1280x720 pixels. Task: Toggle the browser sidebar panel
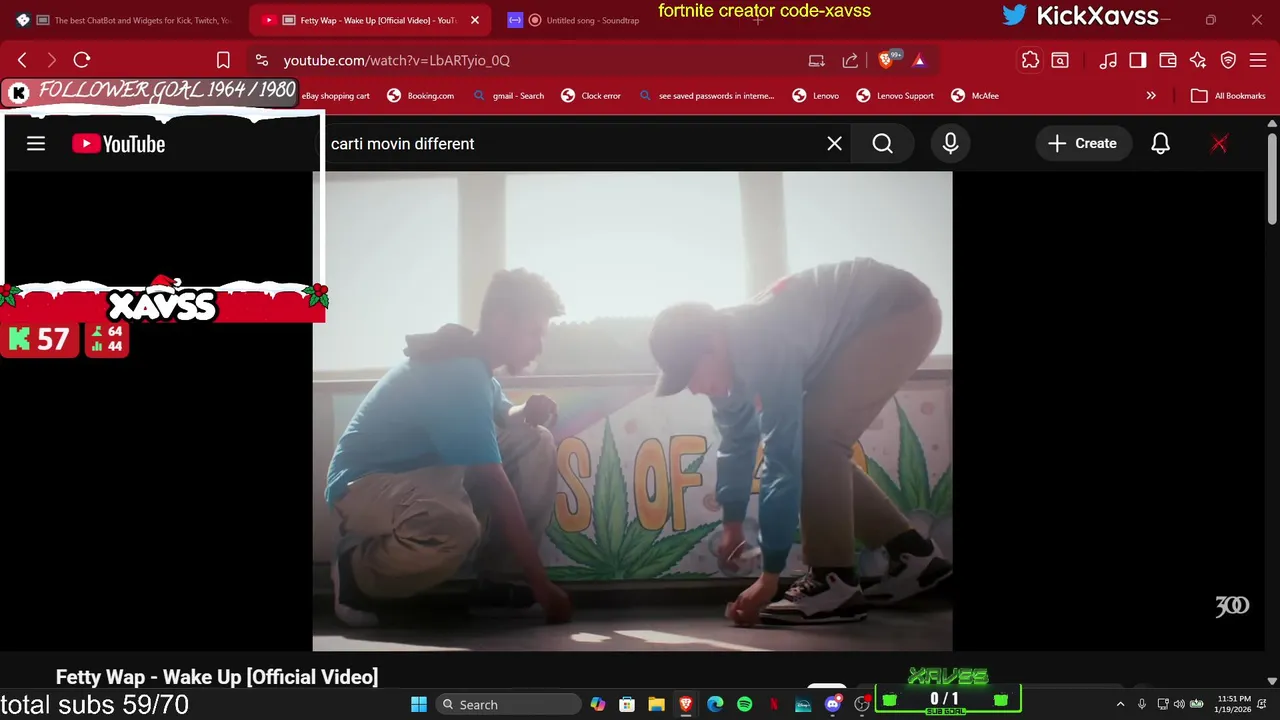pos(1138,60)
